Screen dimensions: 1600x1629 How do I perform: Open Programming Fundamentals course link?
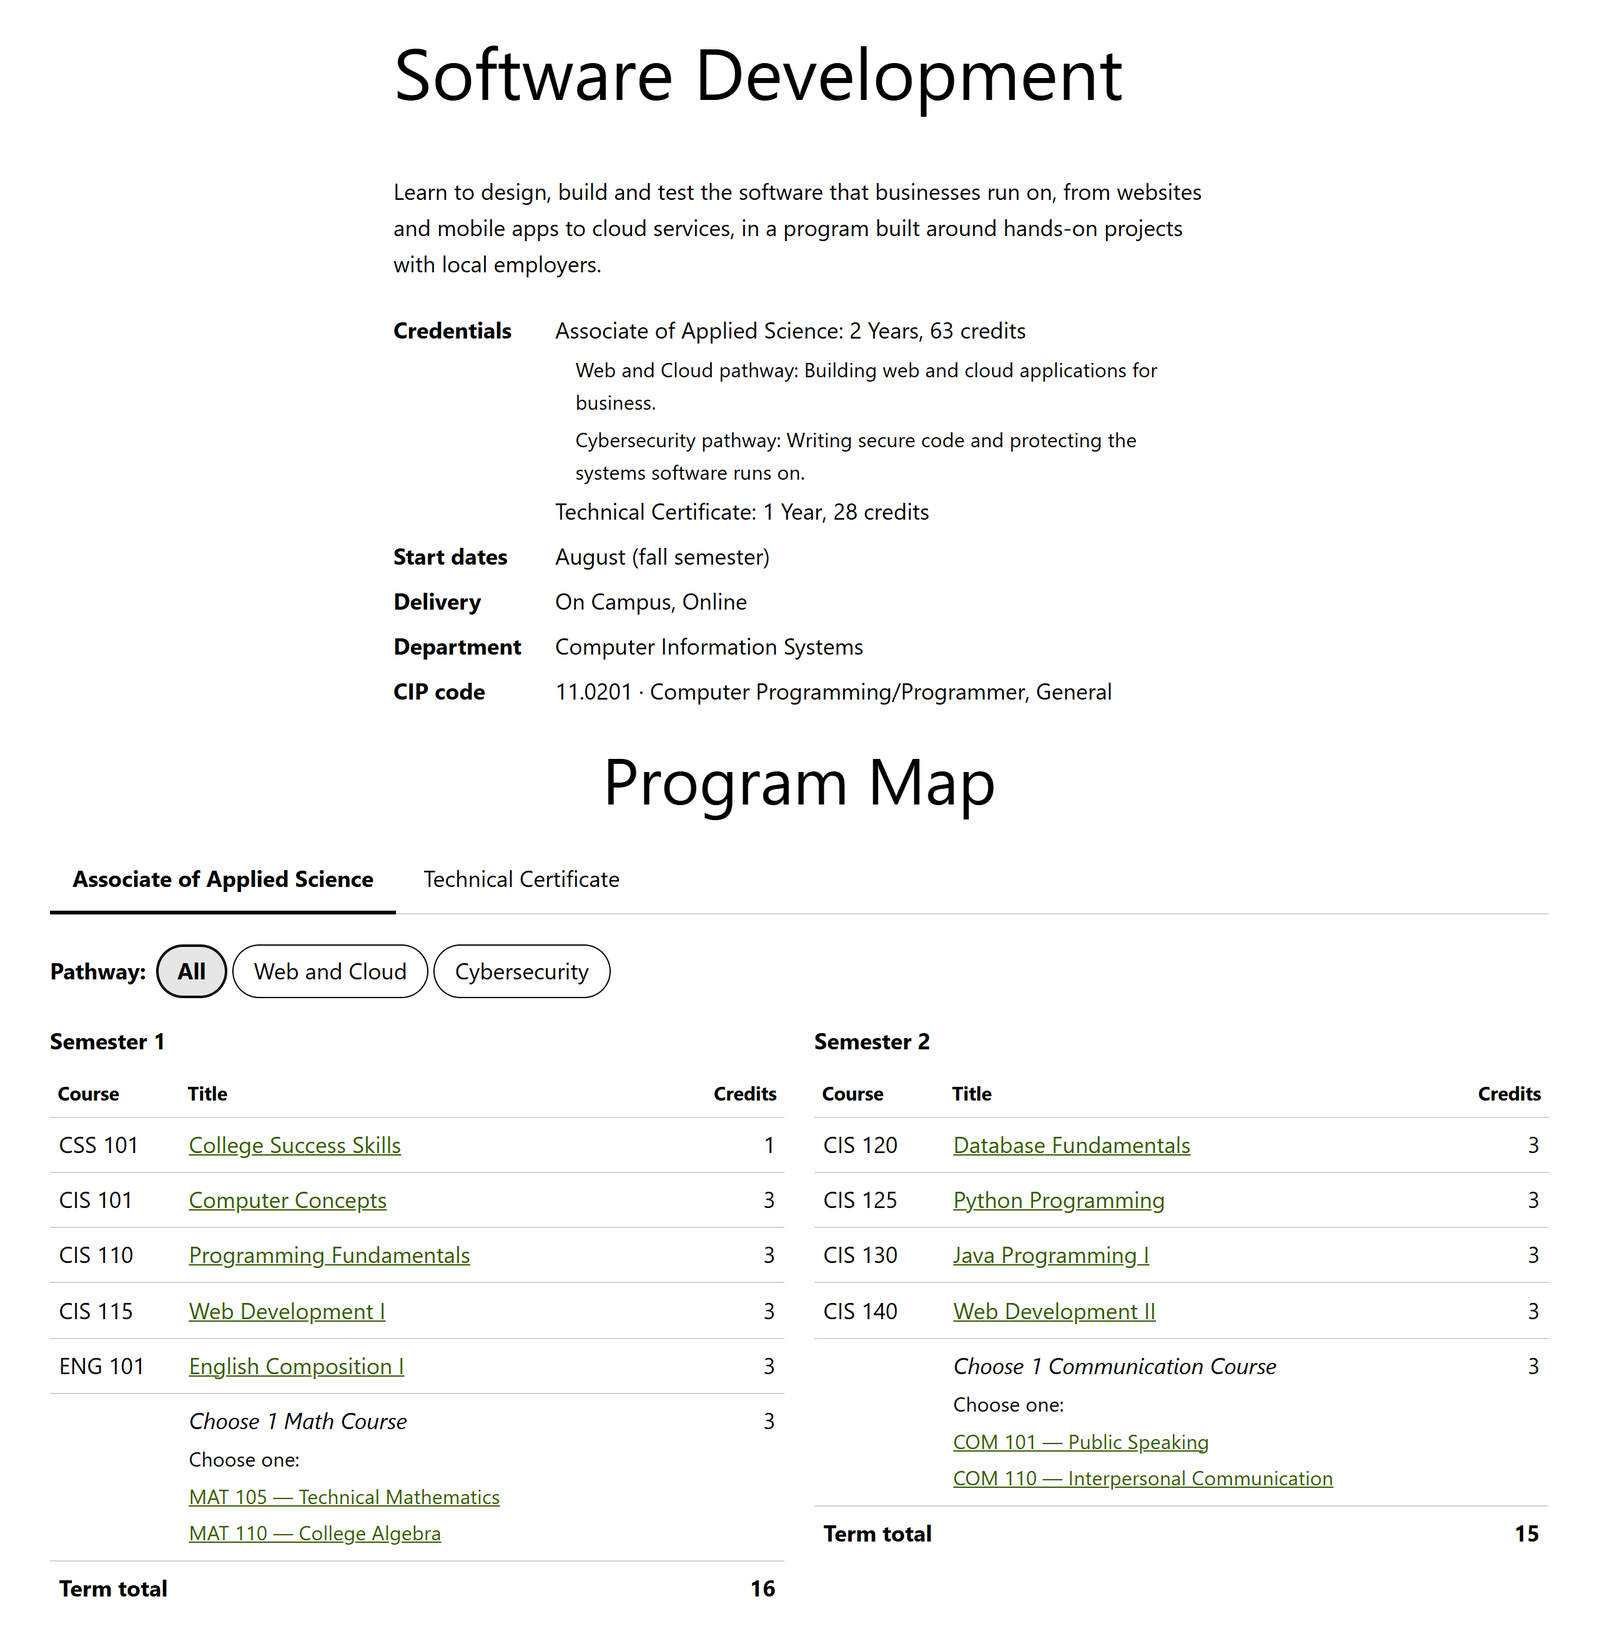329,1255
